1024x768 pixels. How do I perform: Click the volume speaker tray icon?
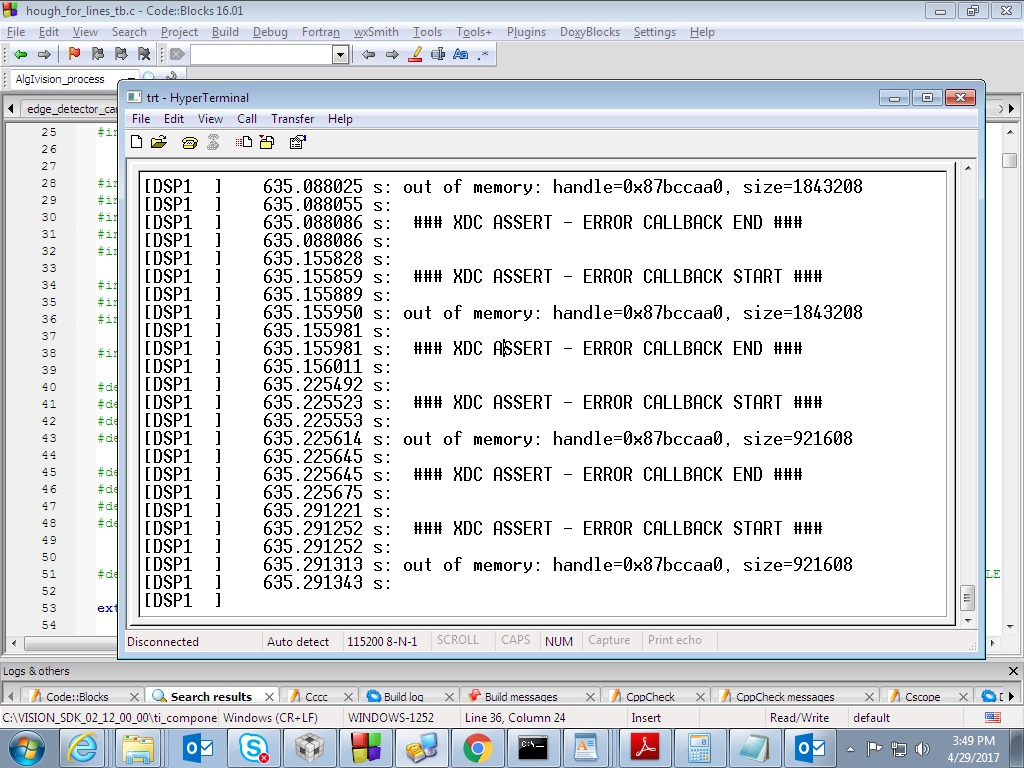922,748
